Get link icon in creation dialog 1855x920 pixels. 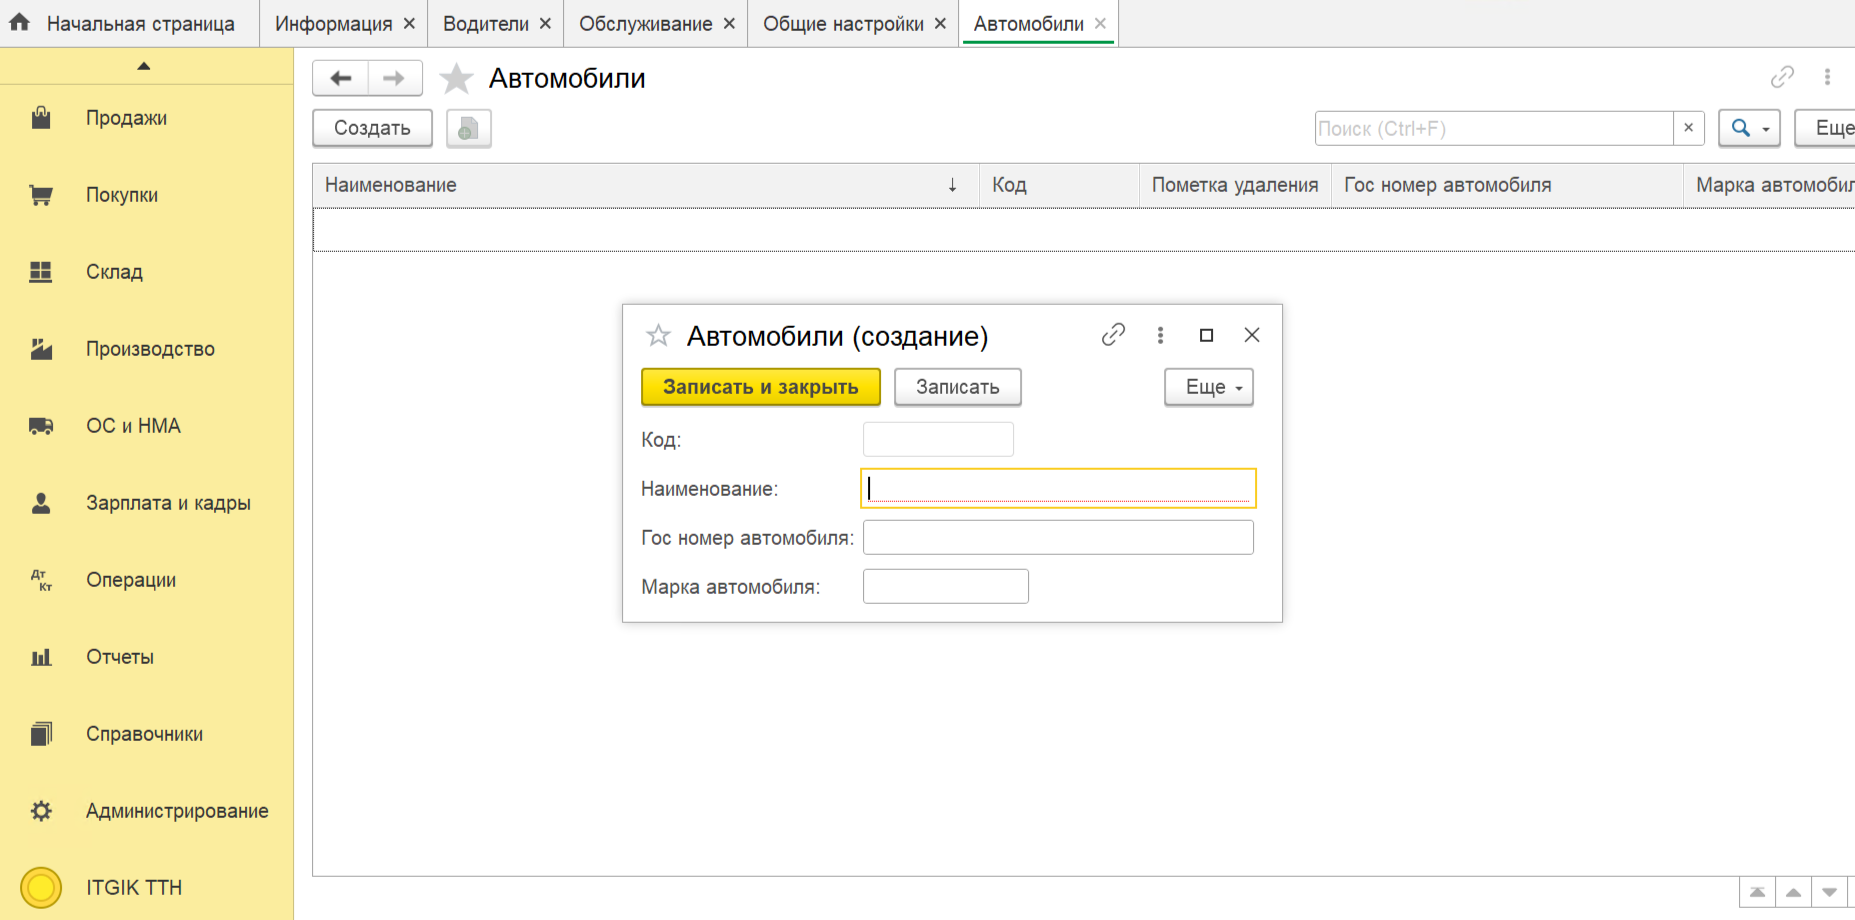coord(1113,335)
